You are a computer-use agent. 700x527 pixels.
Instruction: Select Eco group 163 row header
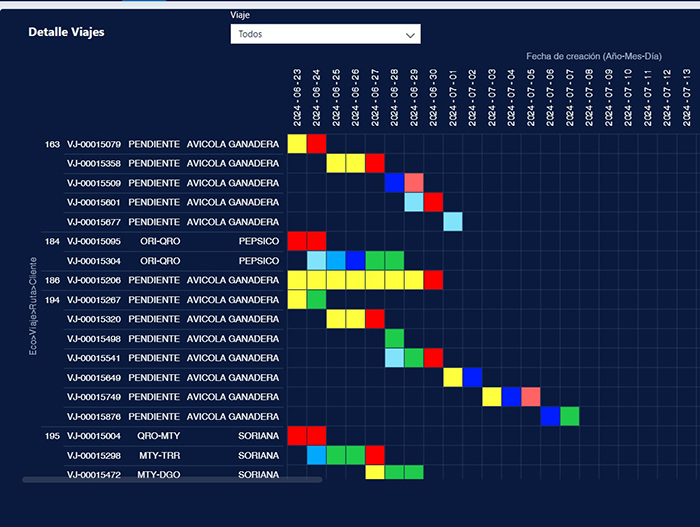click(52, 144)
